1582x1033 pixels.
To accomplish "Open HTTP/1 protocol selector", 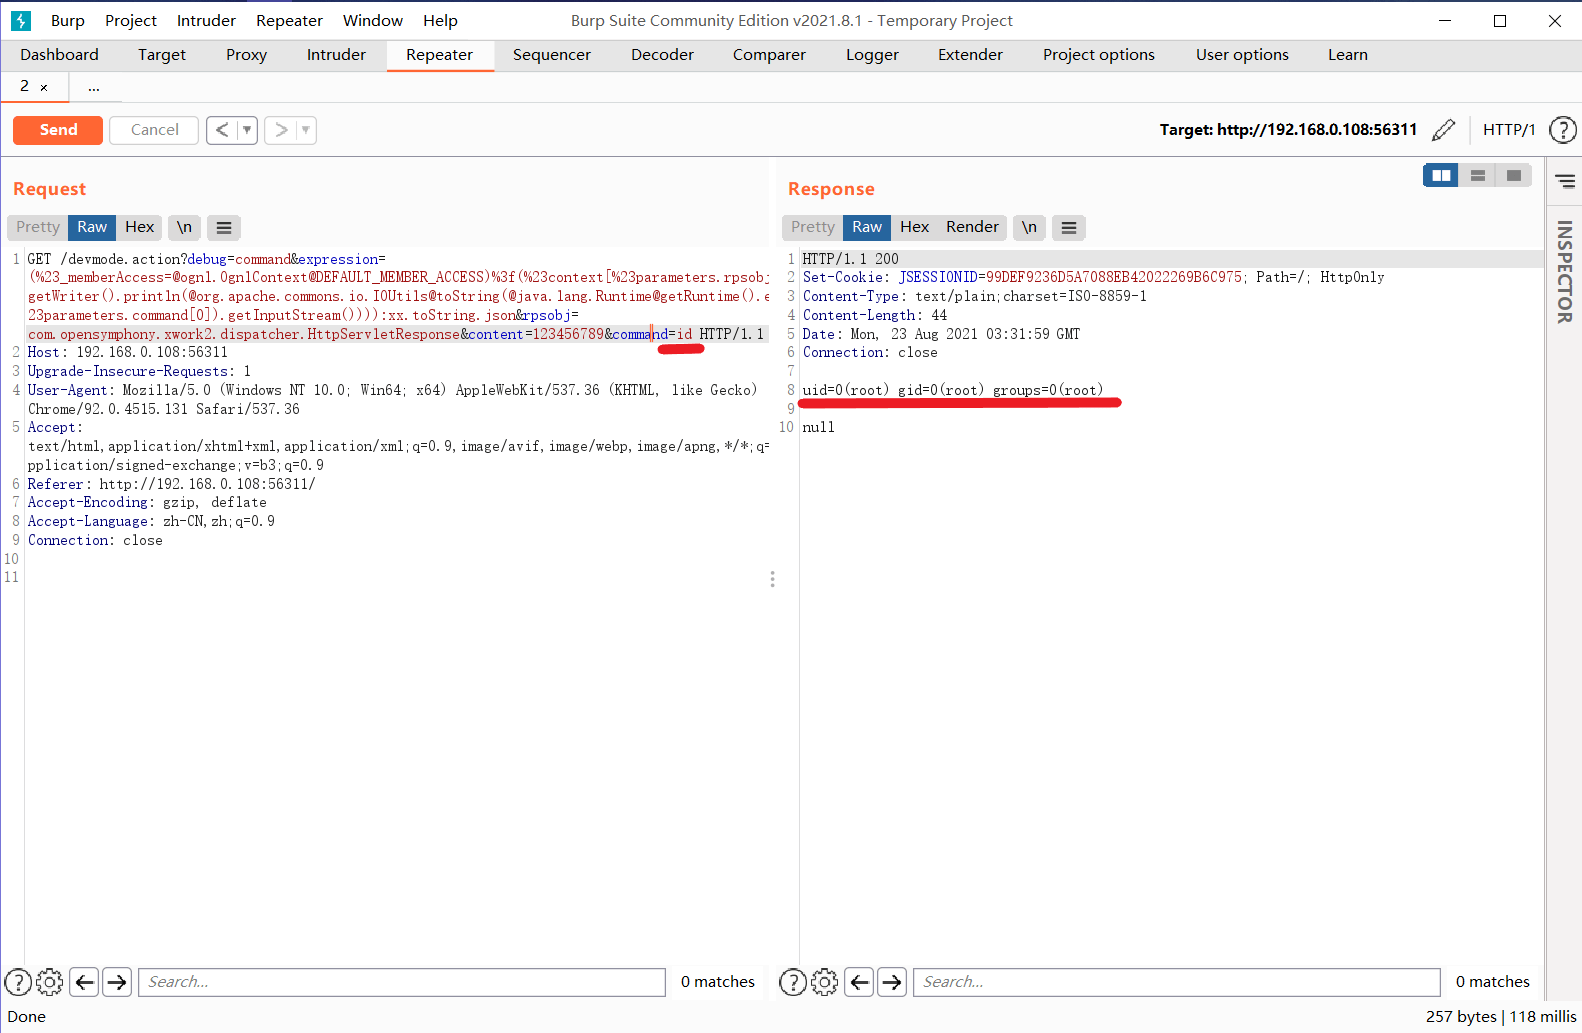I will (x=1509, y=130).
